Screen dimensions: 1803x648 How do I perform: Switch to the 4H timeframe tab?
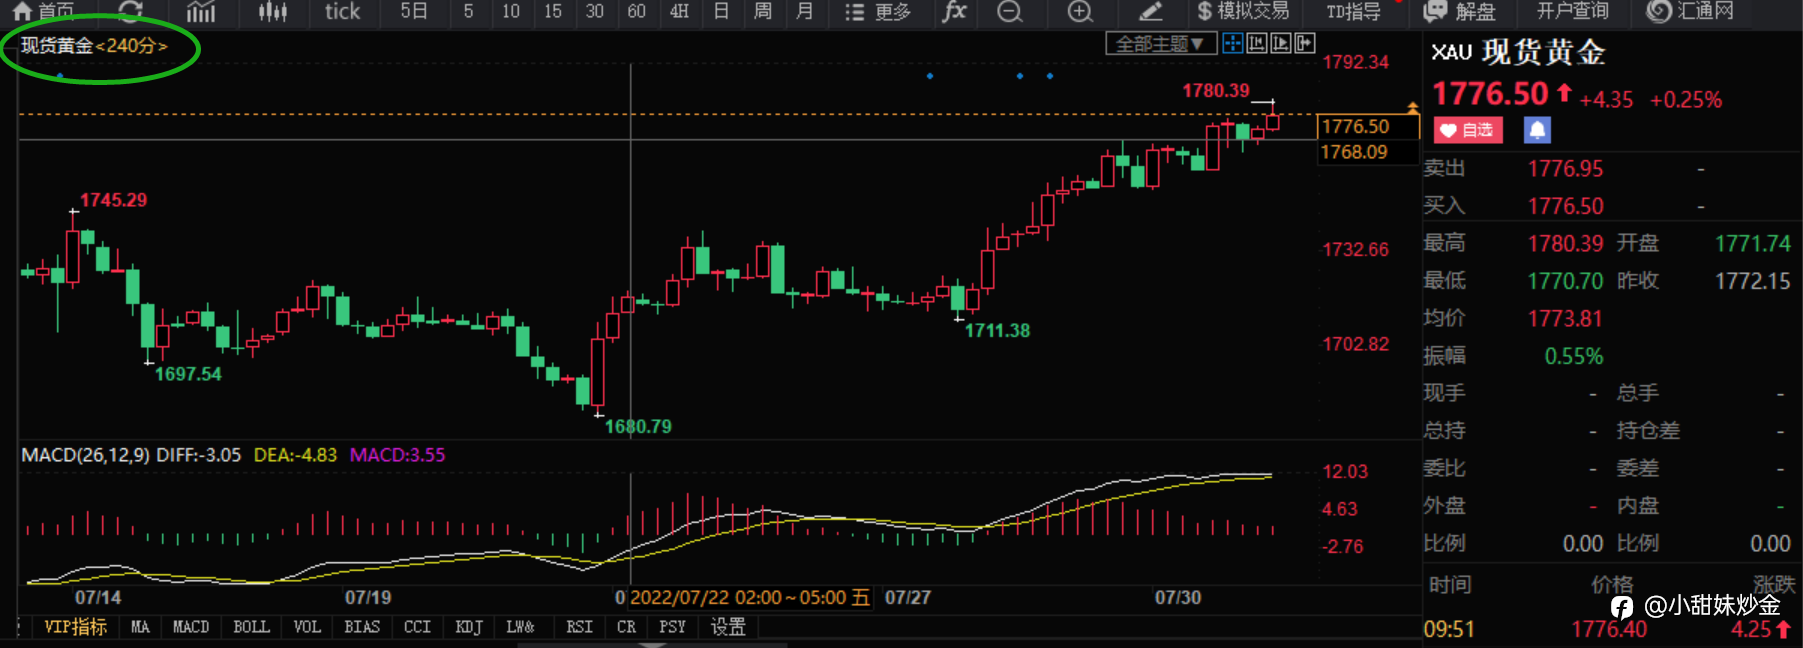[x=680, y=12]
